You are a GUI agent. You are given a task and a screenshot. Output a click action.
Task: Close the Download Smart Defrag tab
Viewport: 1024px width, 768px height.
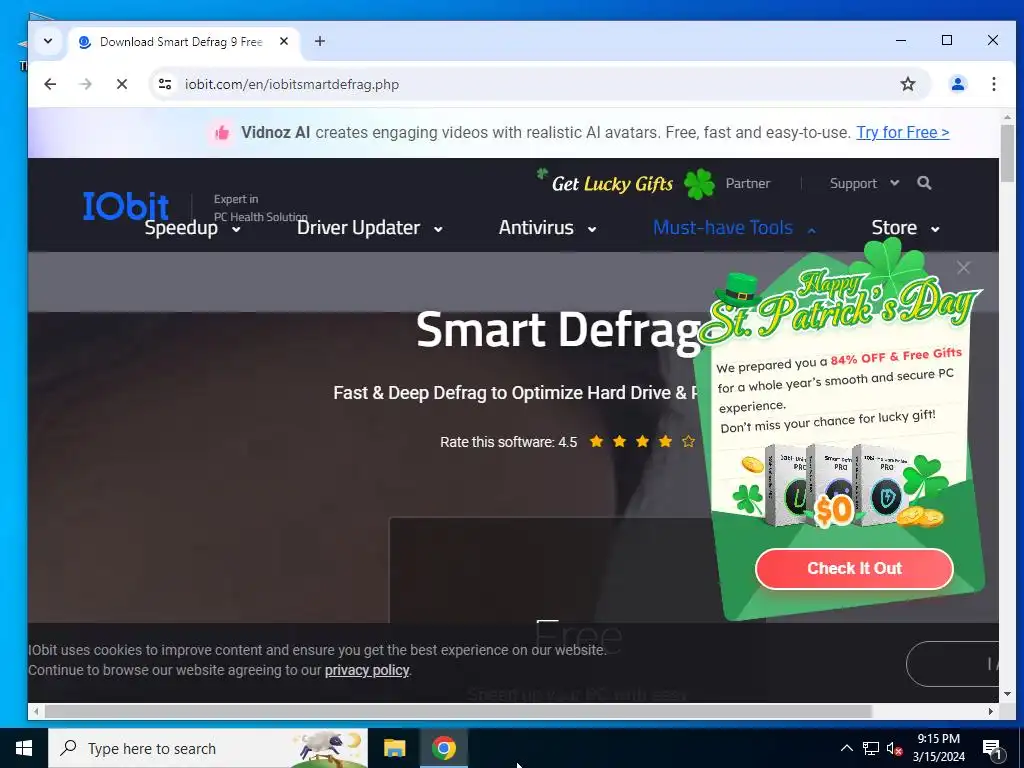coord(284,41)
